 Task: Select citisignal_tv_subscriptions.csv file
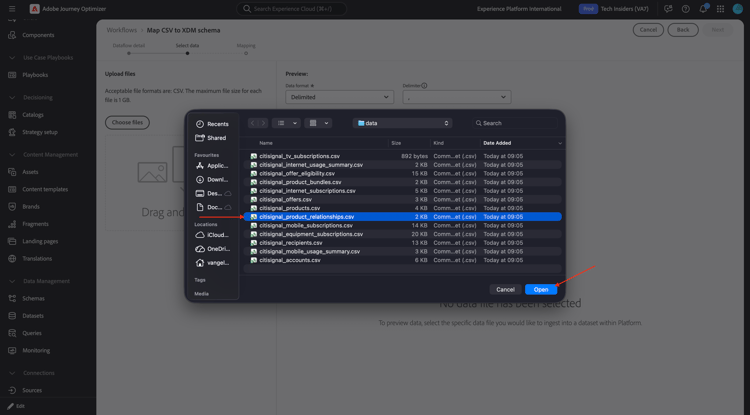[x=402, y=156]
